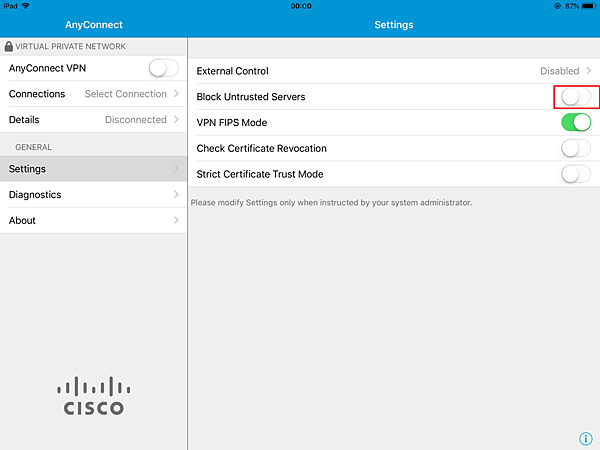Enable Block Untrusted Servers switch
The image size is (600, 450).
point(576,97)
